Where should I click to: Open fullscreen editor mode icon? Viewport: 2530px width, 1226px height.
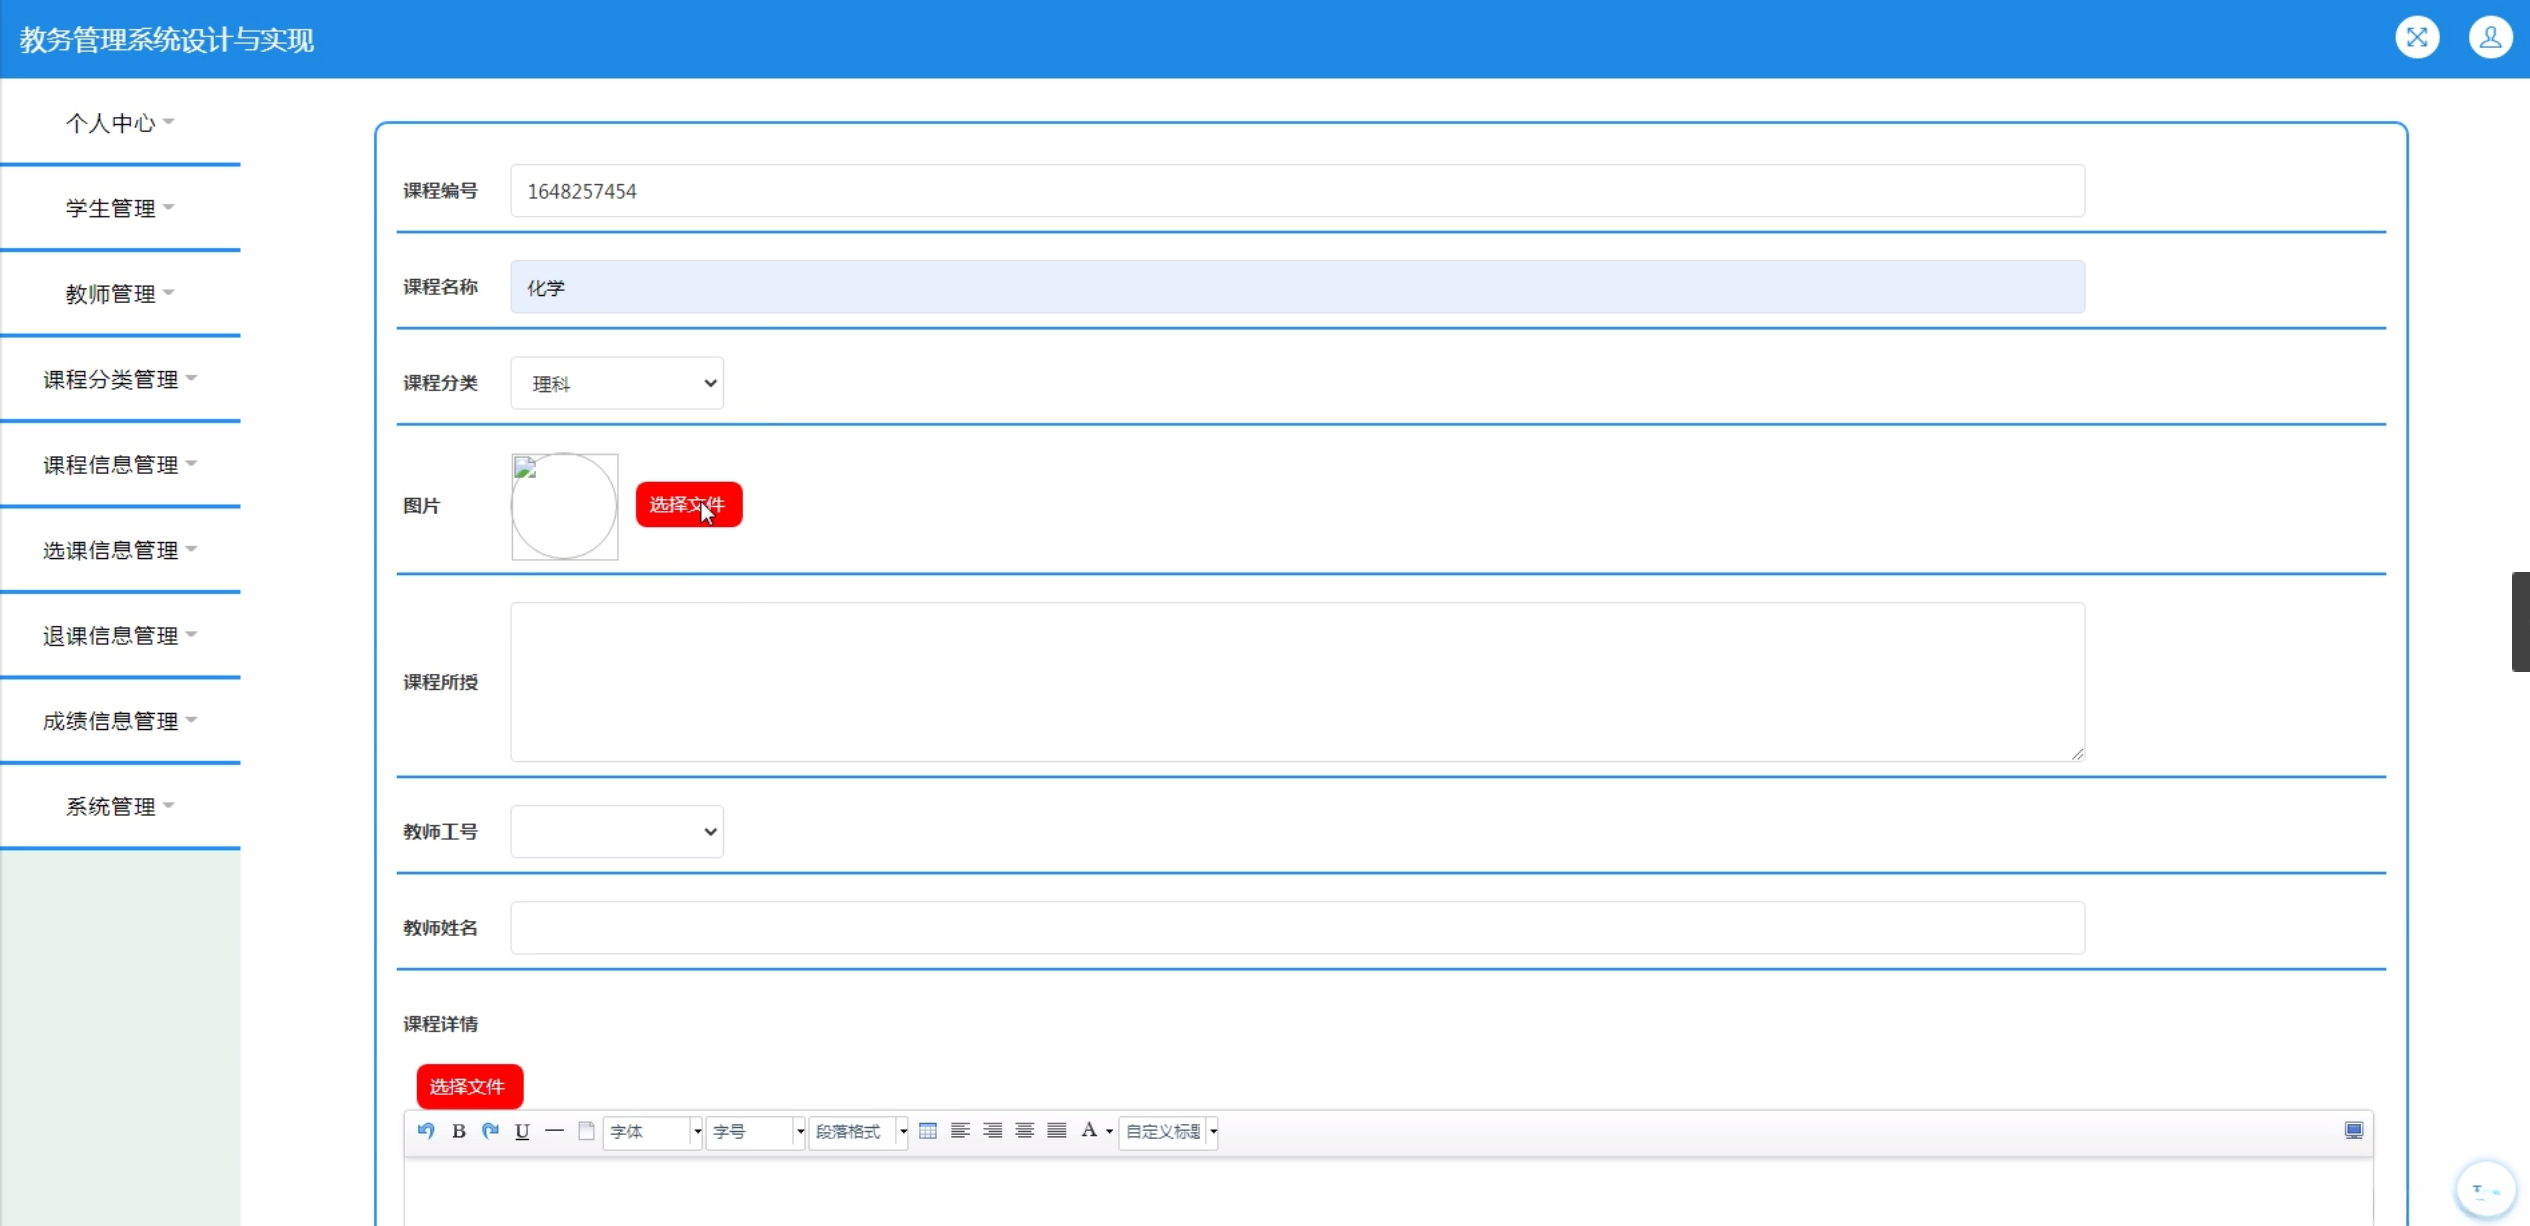tap(2354, 1131)
